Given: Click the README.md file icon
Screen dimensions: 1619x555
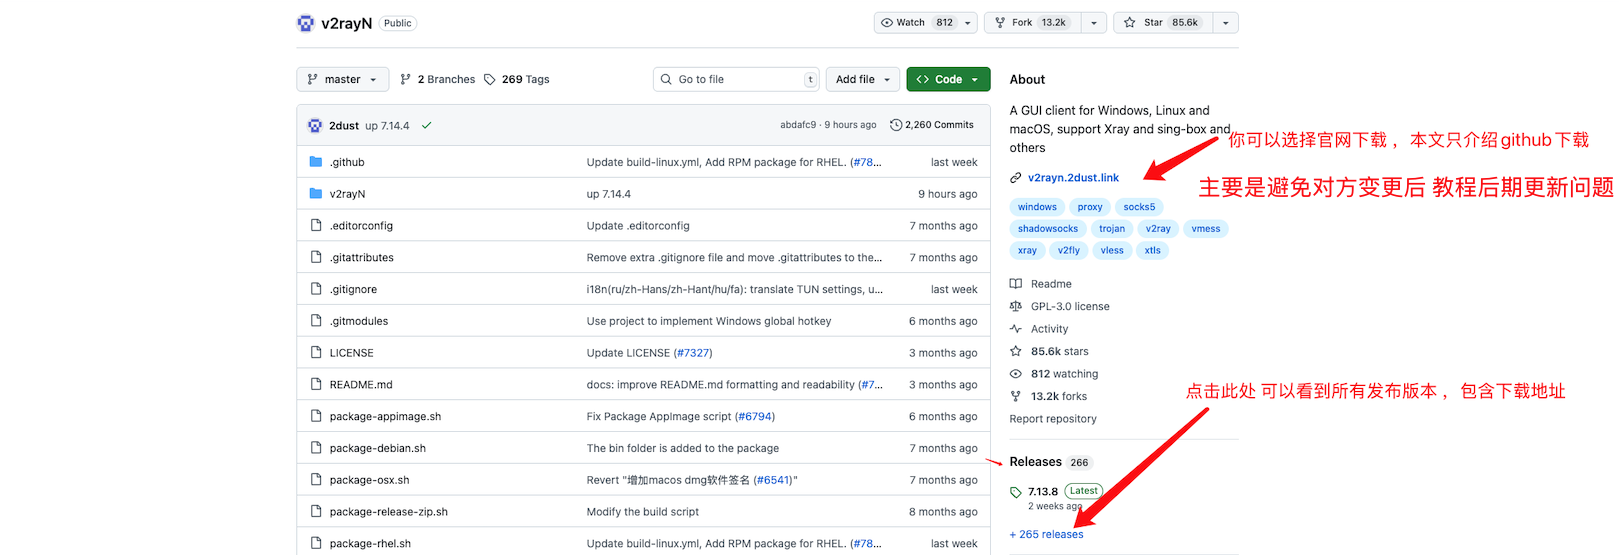Looking at the screenshot, I should [x=316, y=384].
